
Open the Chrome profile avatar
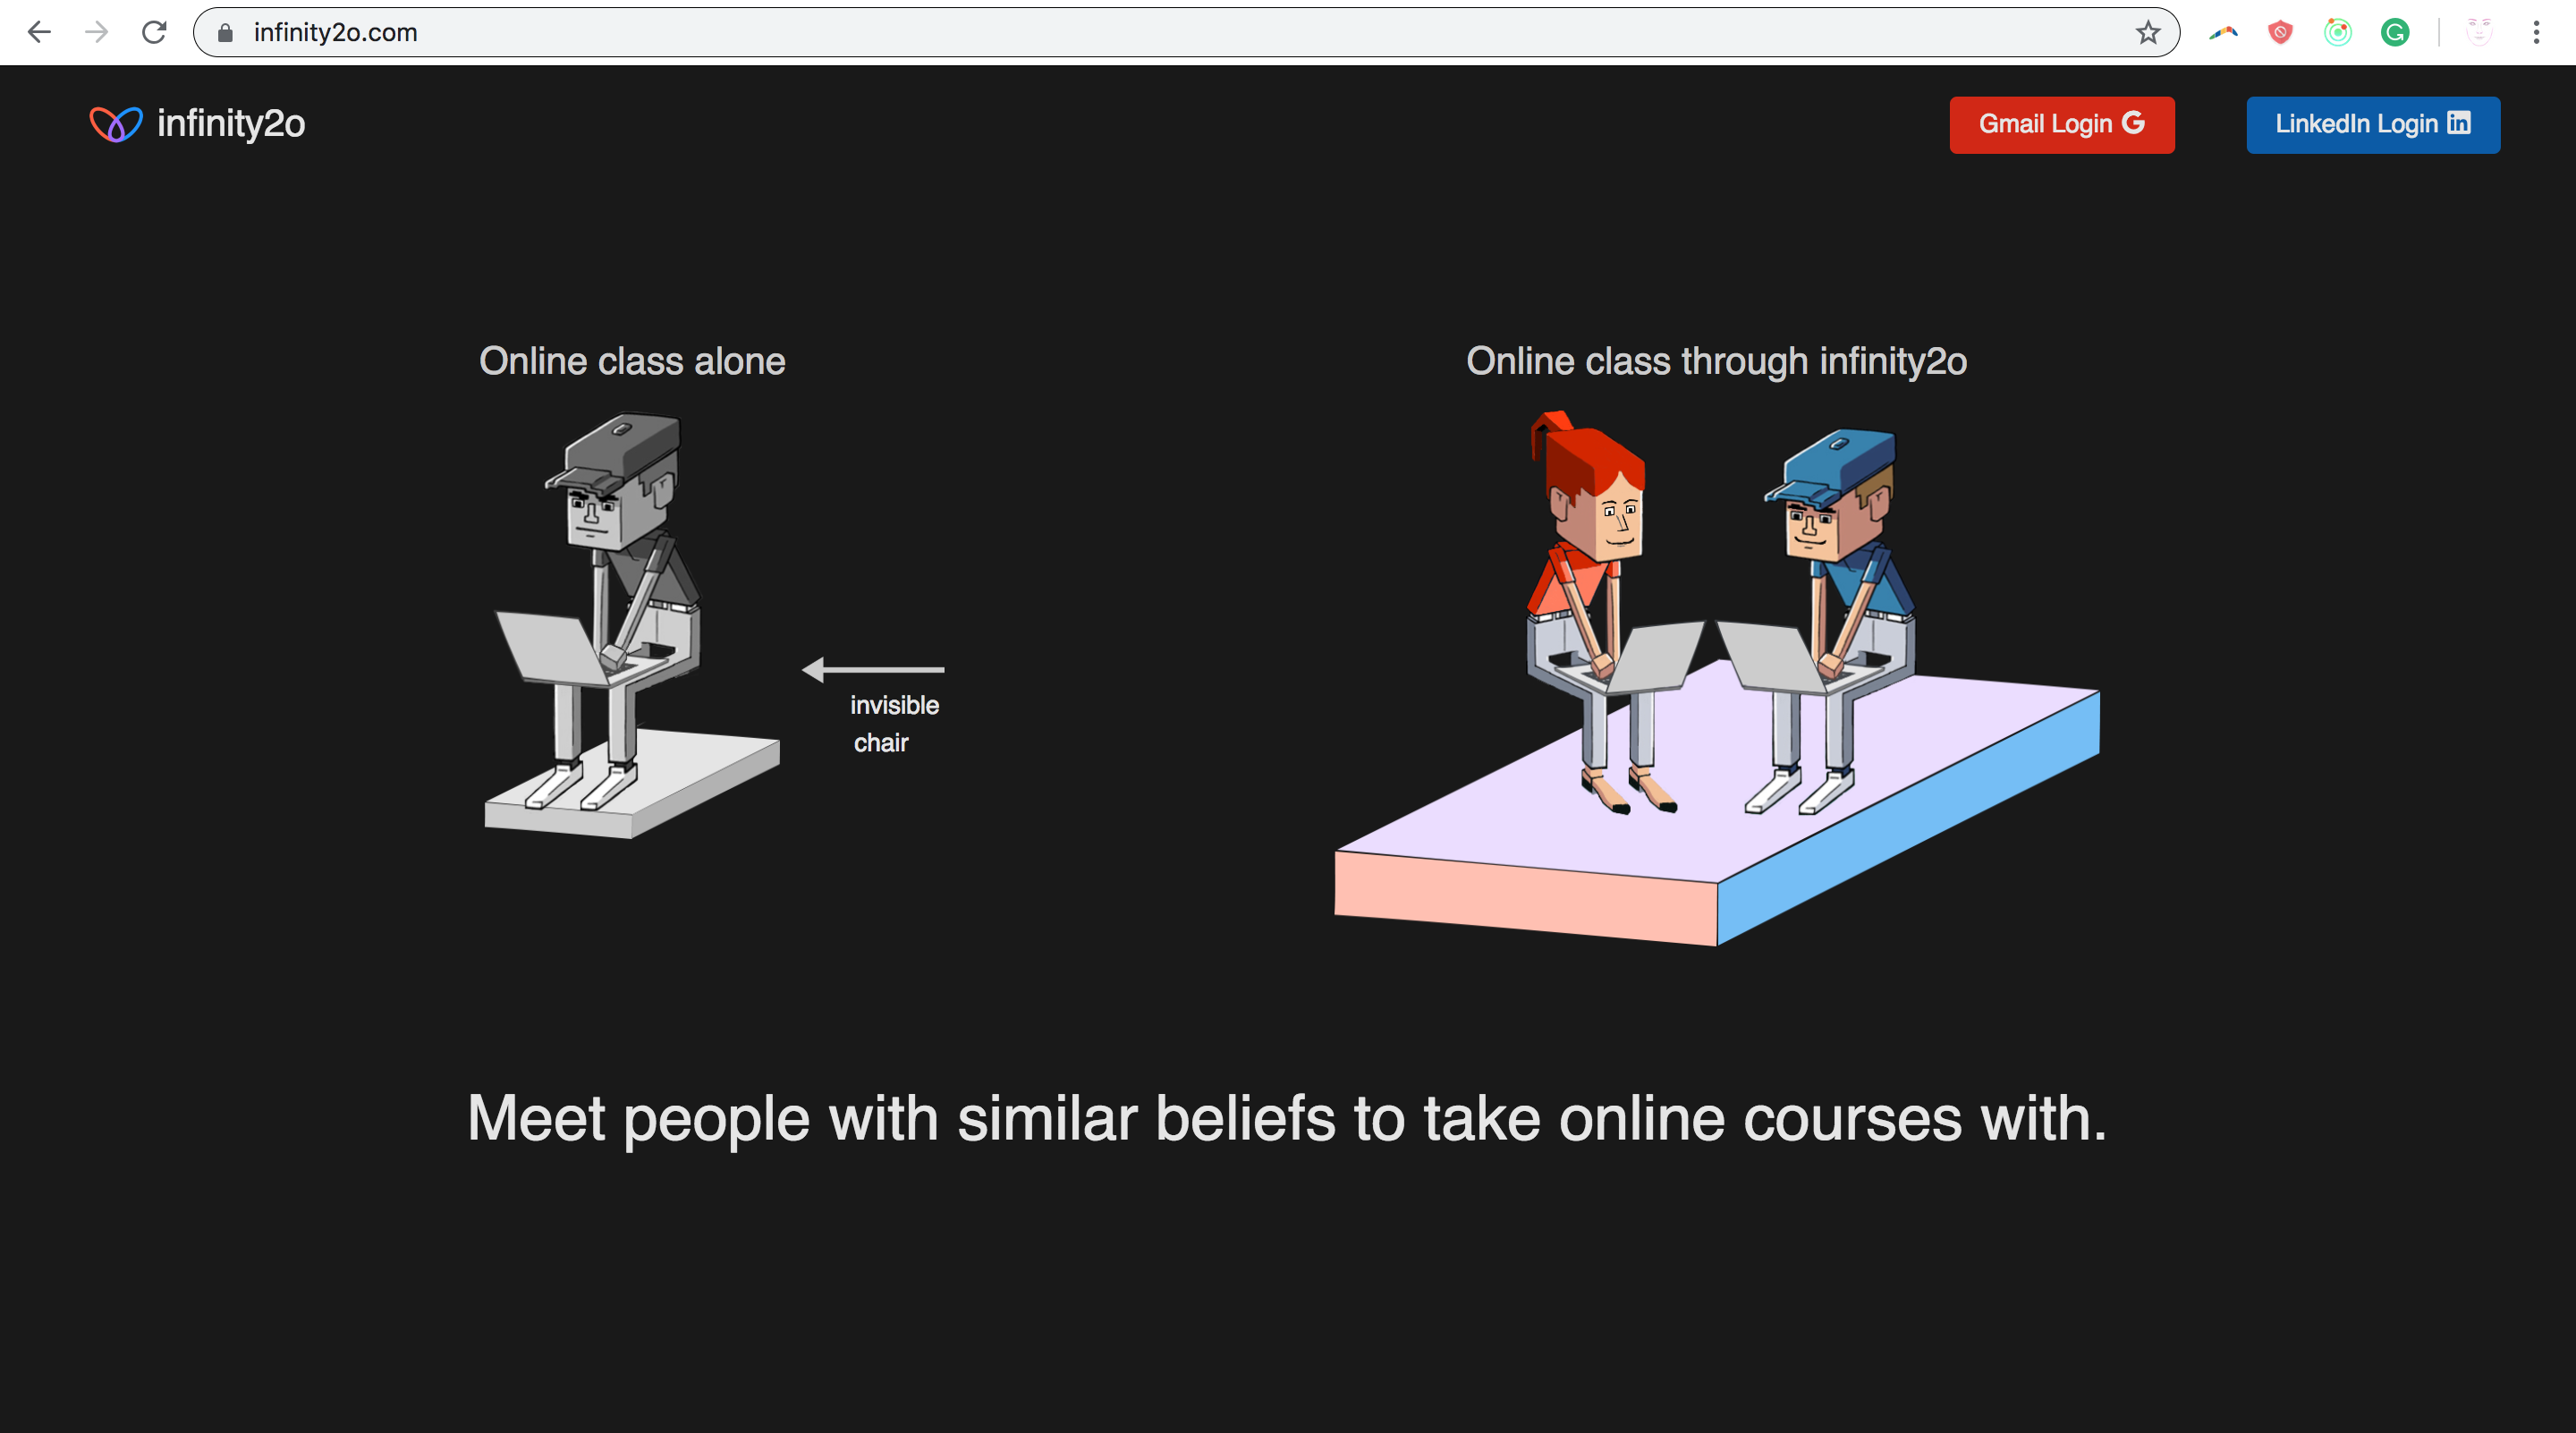2479,33
